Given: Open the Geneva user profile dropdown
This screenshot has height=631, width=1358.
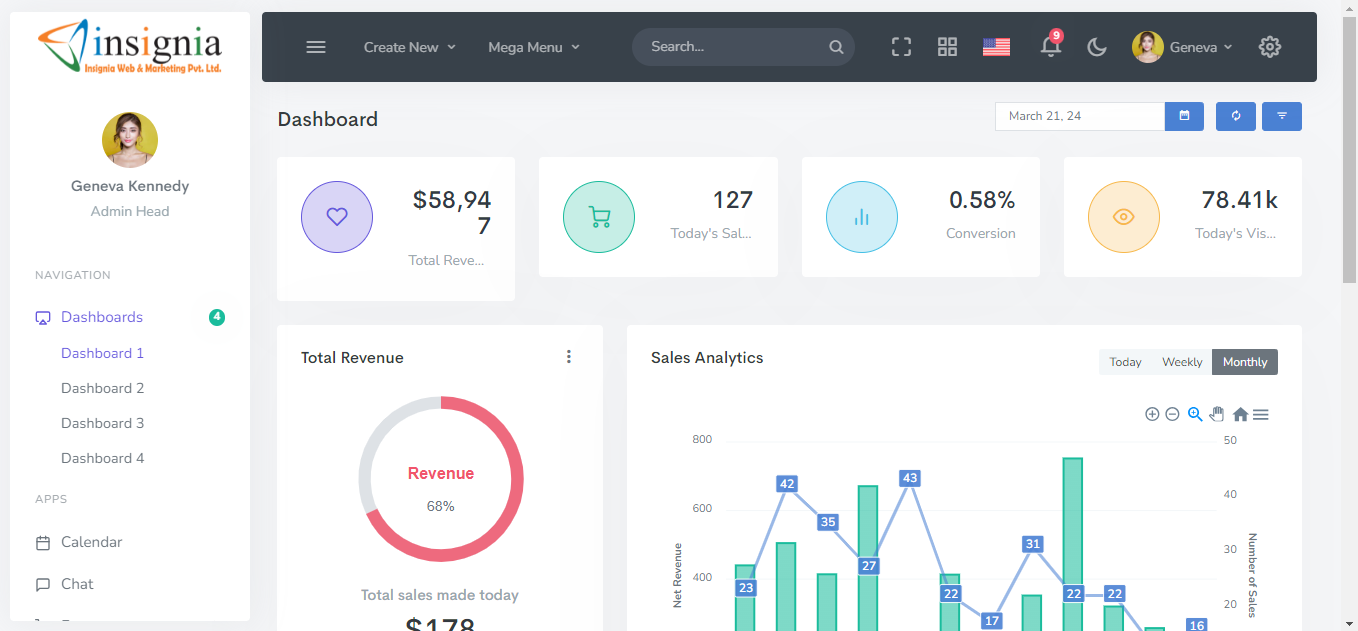Looking at the screenshot, I should (1182, 47).
